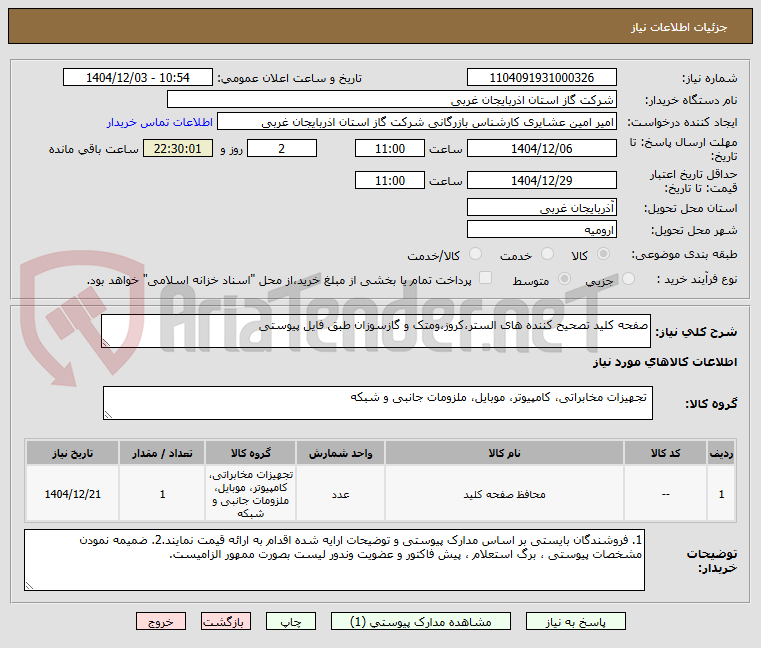Select the کالا/خدمت radio button
The width and height of the screenshot is (761, 648).
click(476, 254)
